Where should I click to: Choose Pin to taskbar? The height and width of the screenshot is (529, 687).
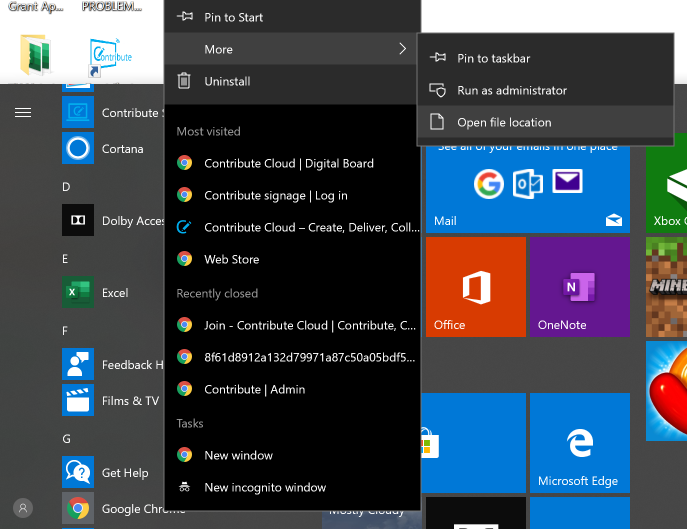[545, 58]
